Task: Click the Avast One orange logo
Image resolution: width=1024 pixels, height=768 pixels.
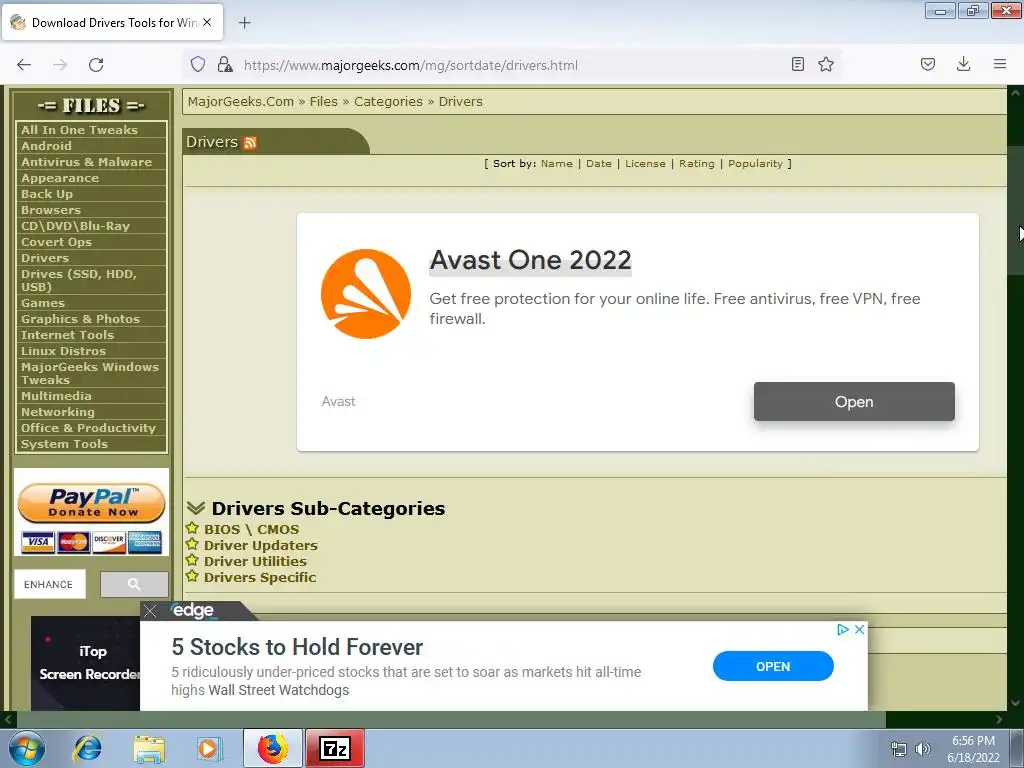Action: pyautogui.click(x=366, y=294)
